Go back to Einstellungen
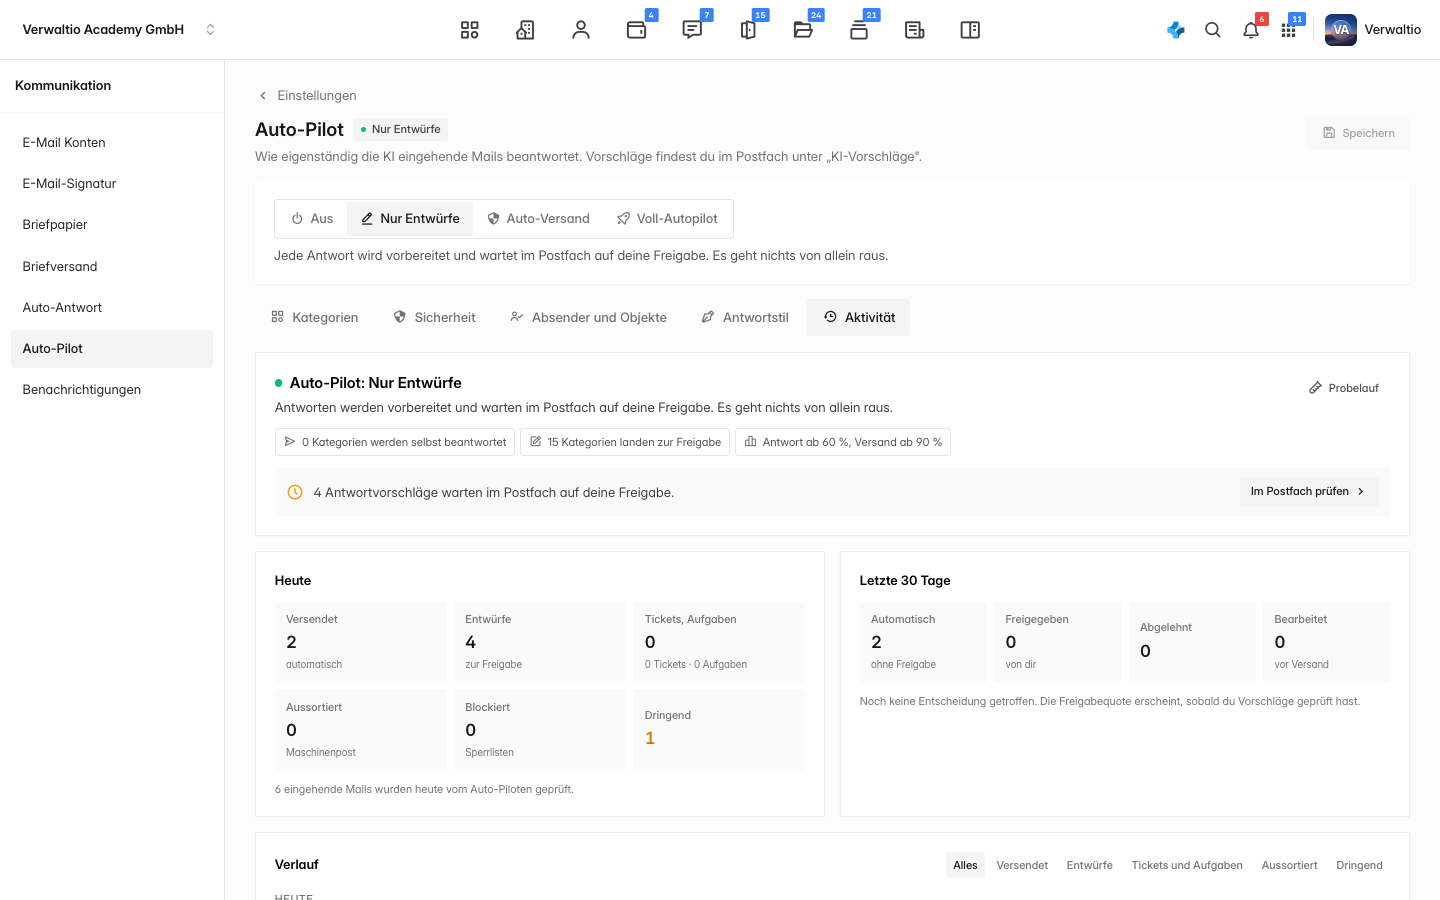 click(x=307, y=95)
